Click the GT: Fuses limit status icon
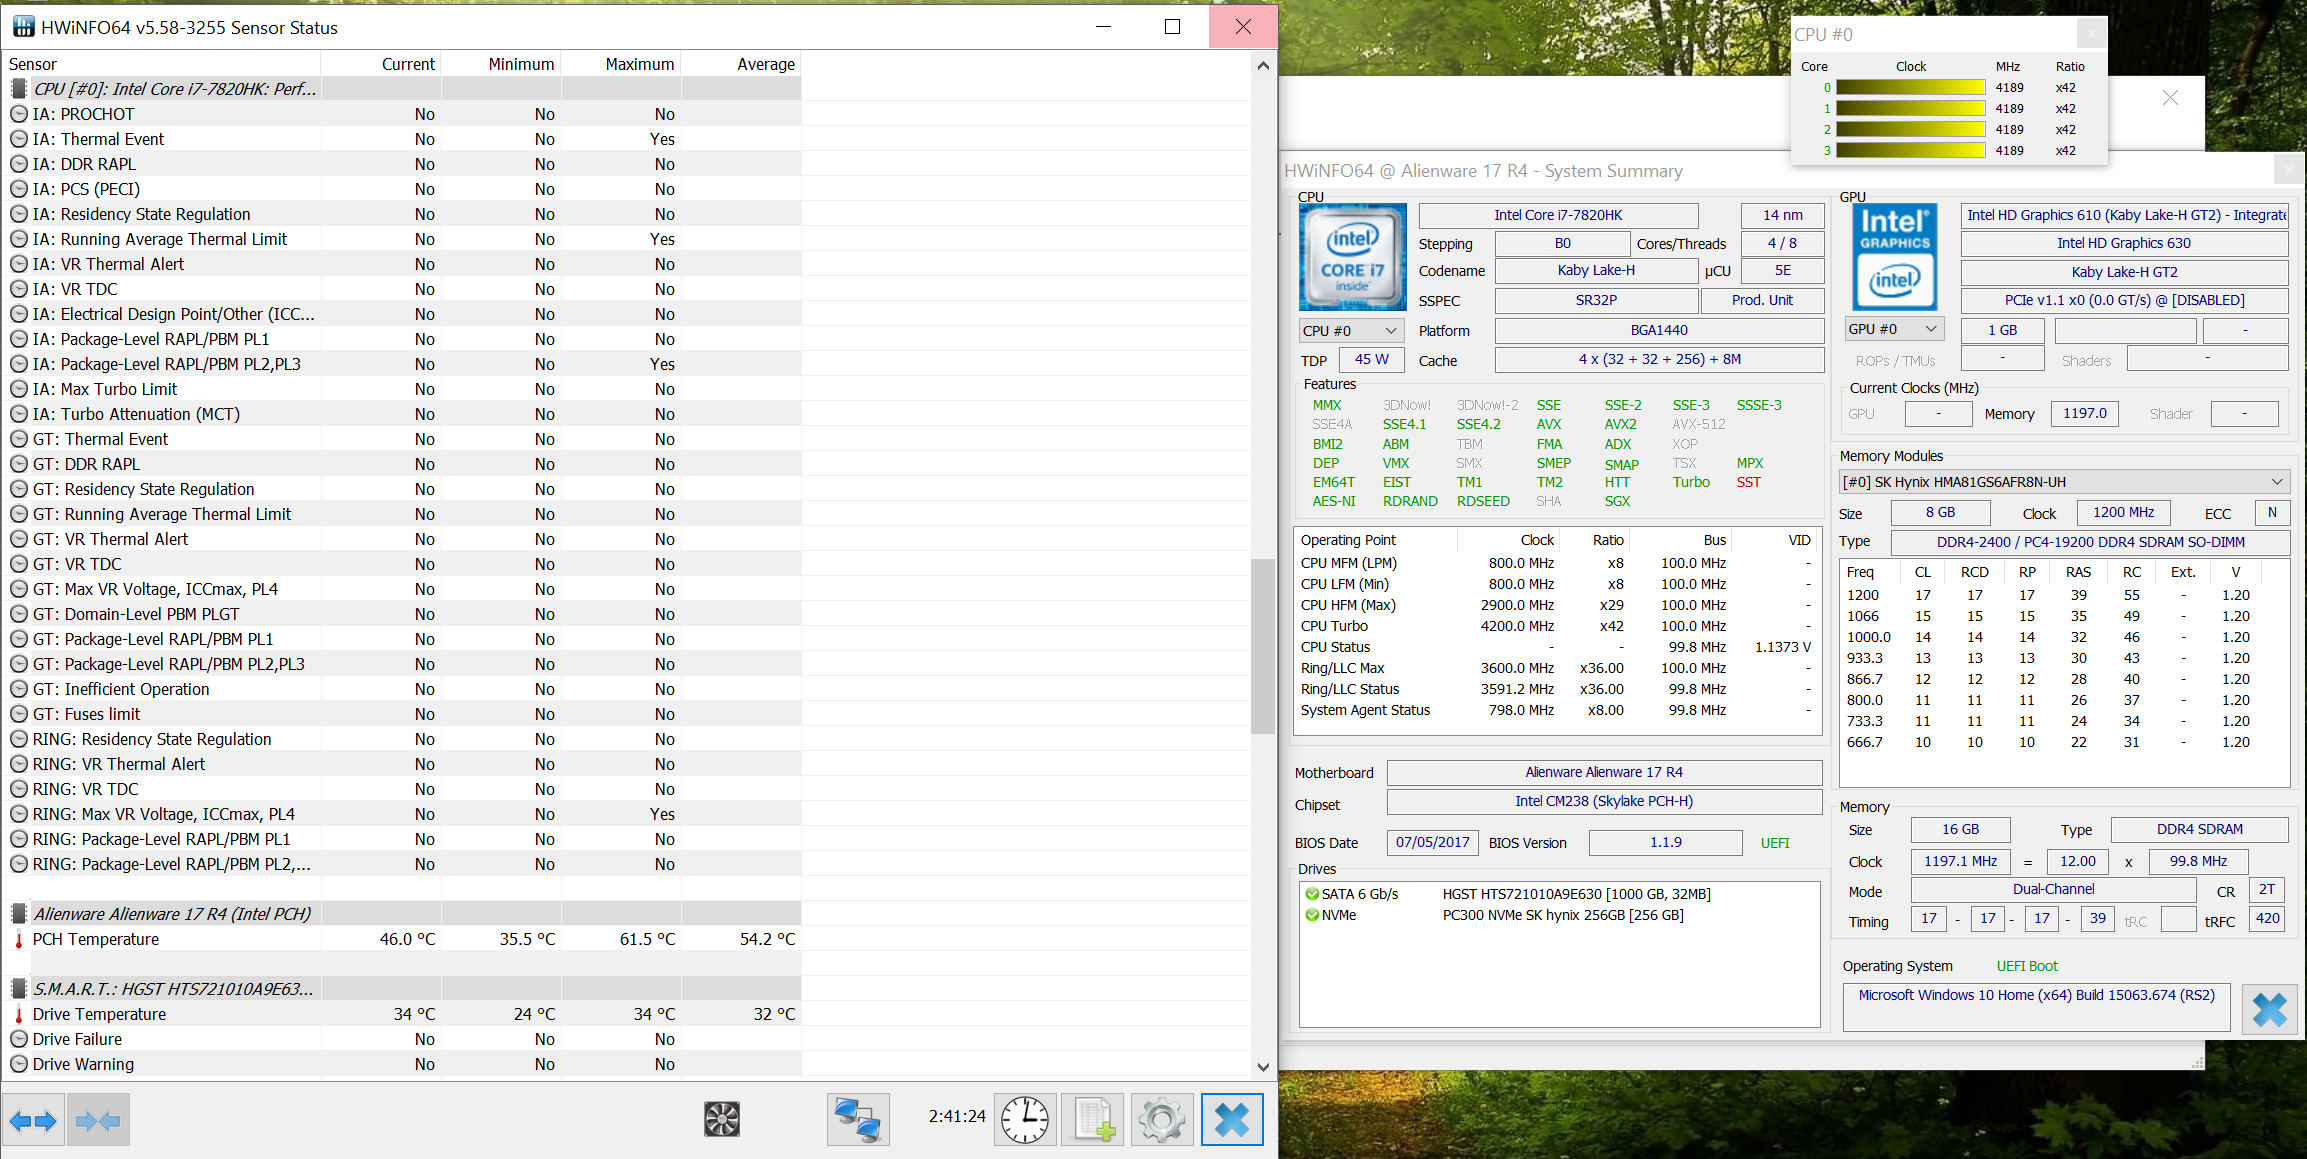Image resolution: width=2307 pixels, height=1159 pixels. click(19, 714)
